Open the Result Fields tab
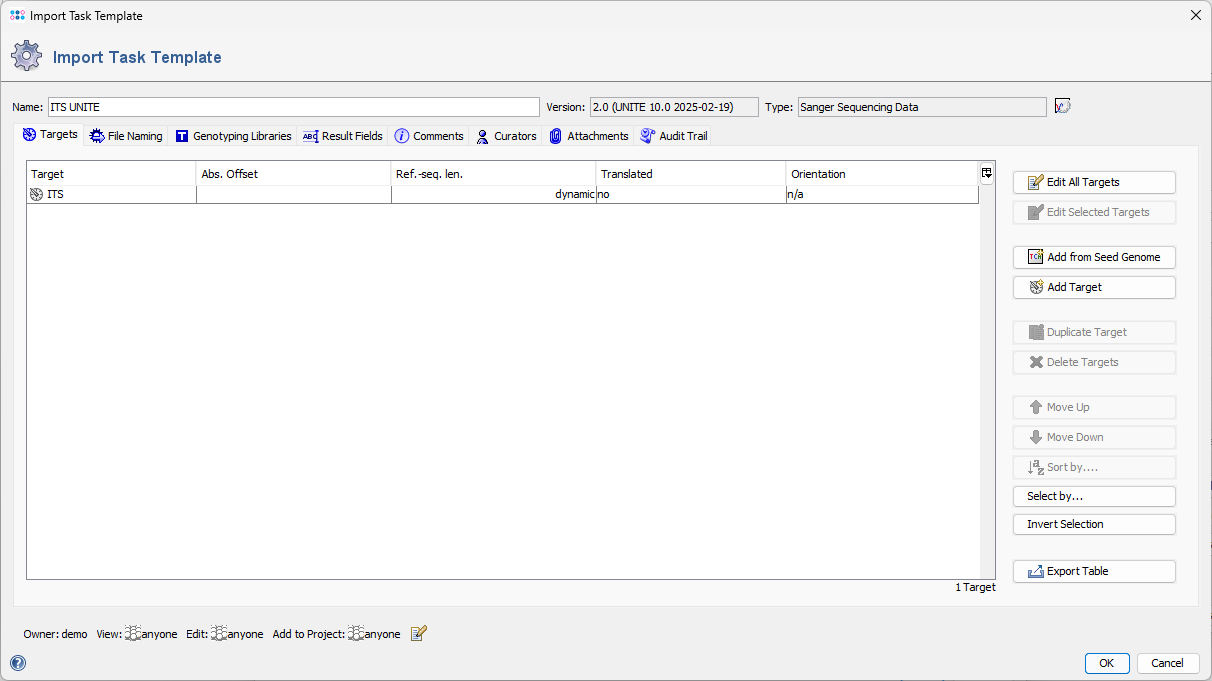This screenshot has width=1212, height=681. pos(342,135)
